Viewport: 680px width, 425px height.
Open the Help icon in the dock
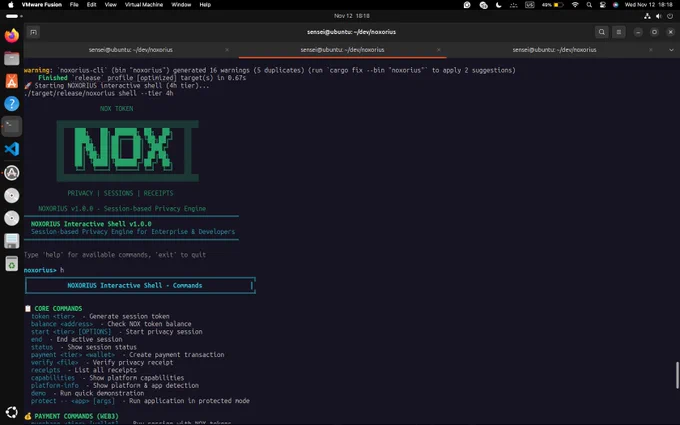pyautogui.click(x=12, y=104)
